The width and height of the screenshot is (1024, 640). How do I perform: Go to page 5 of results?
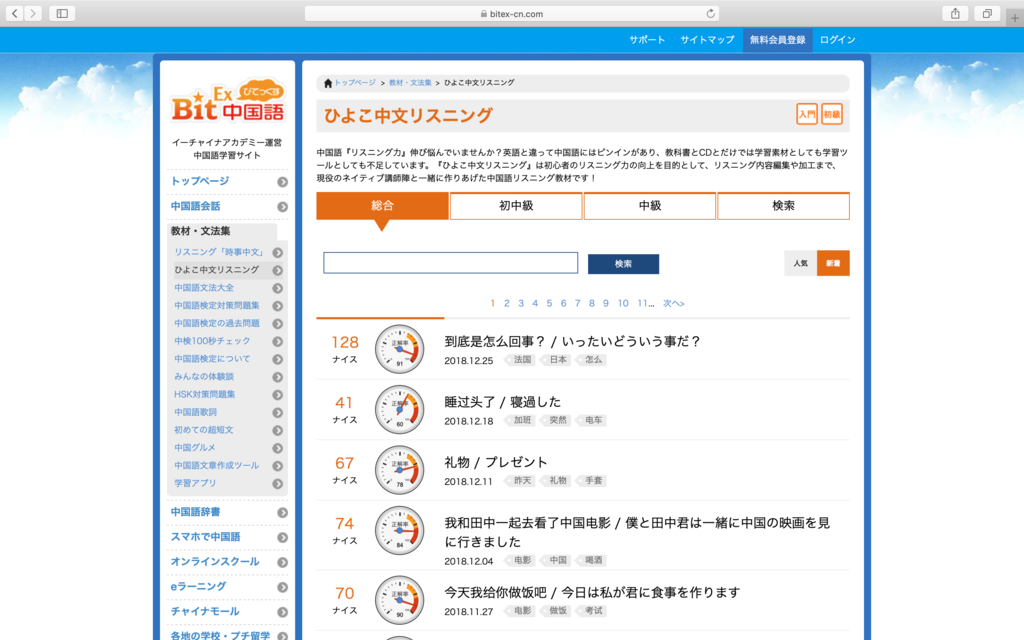pos(549,303)
